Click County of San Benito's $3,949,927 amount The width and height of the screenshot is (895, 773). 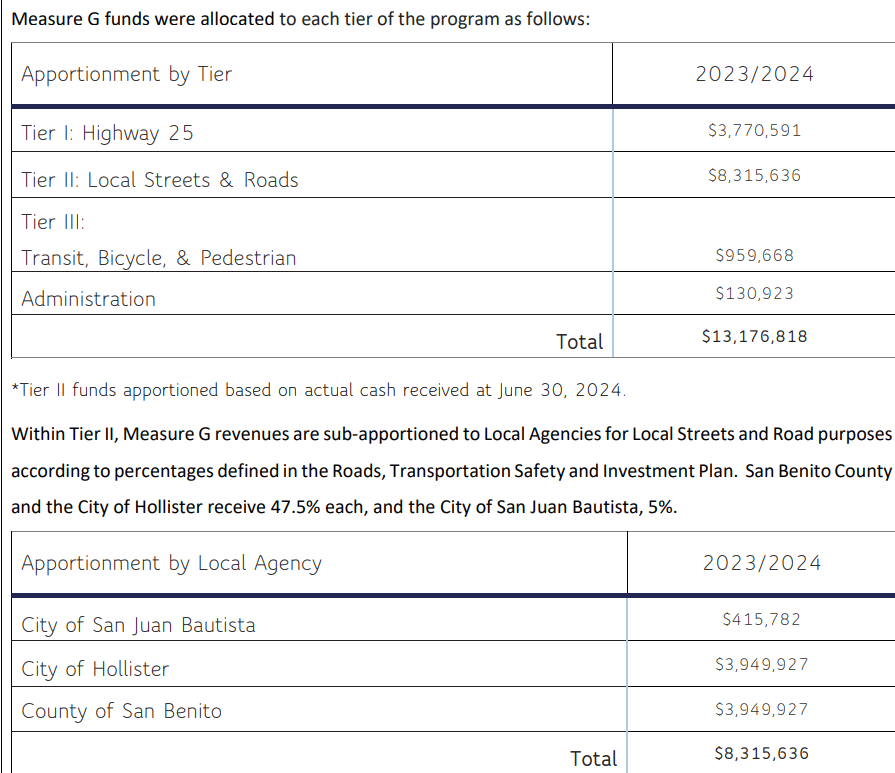coord(761,710)
